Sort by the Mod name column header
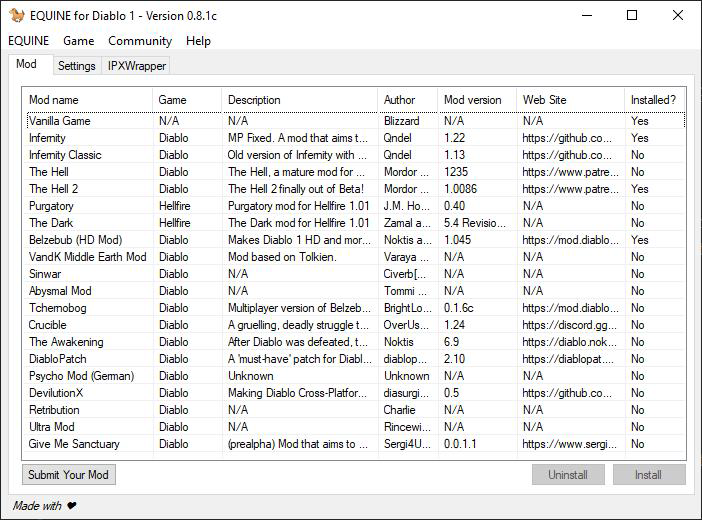 (87, 100)
